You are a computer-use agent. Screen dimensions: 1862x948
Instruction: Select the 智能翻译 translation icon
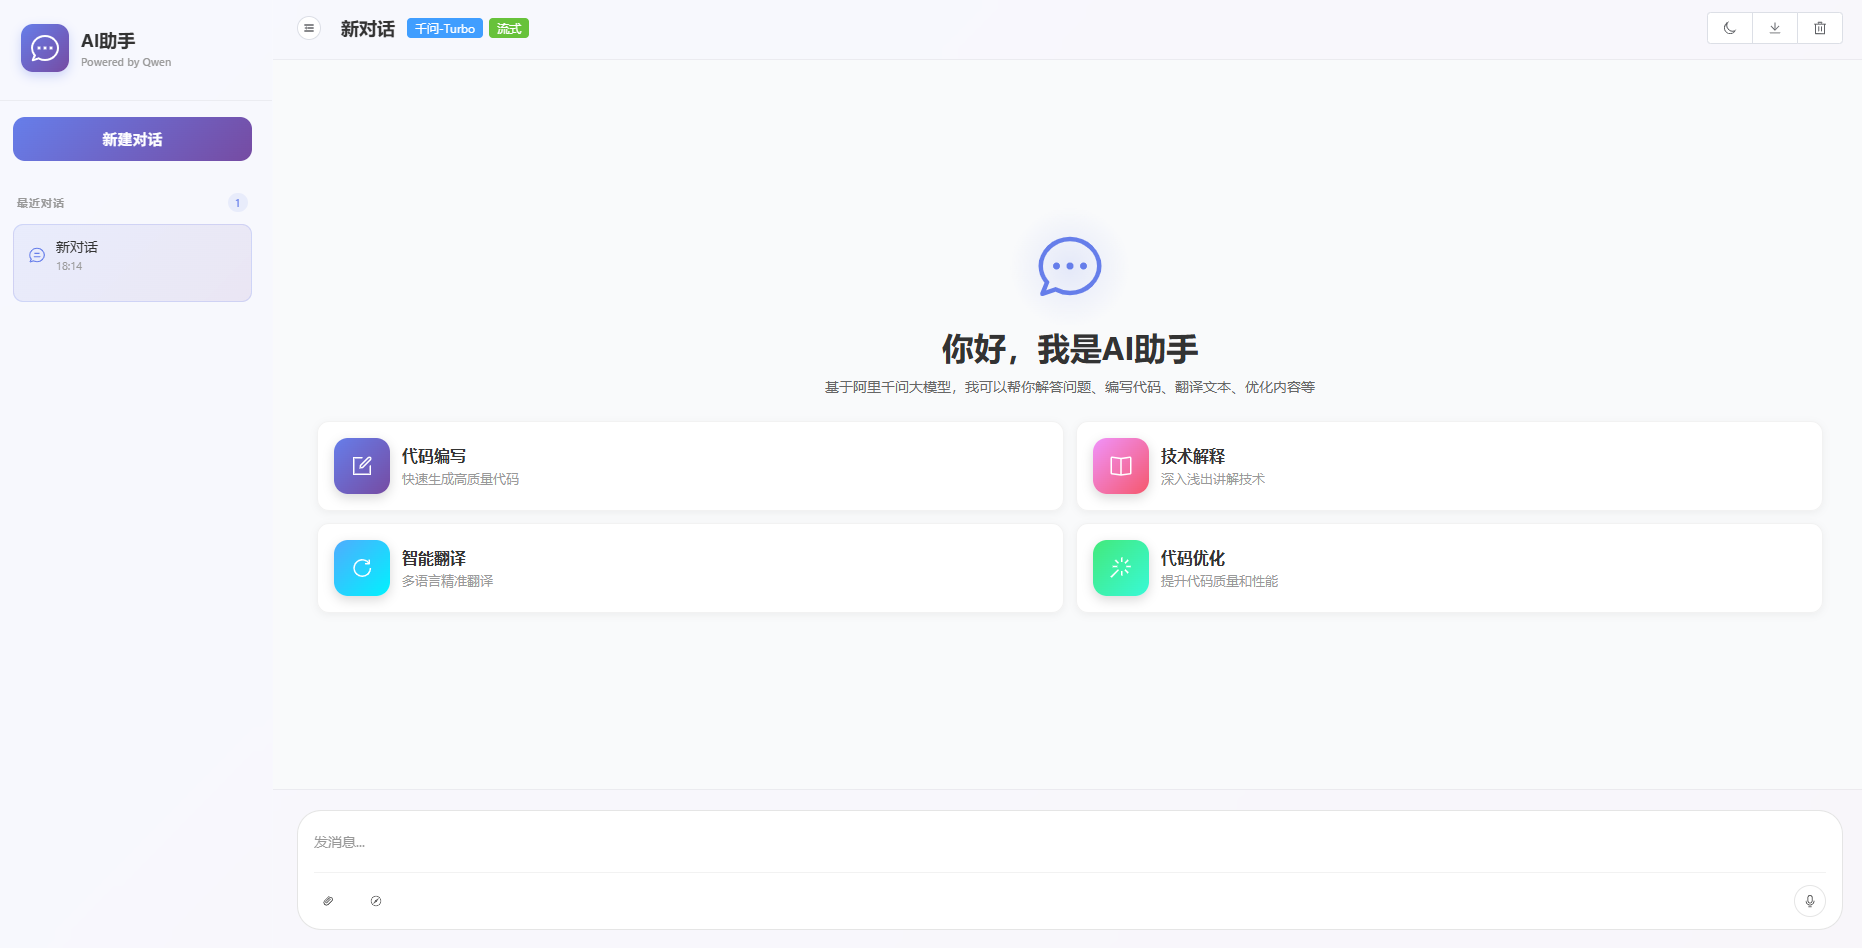361,568
